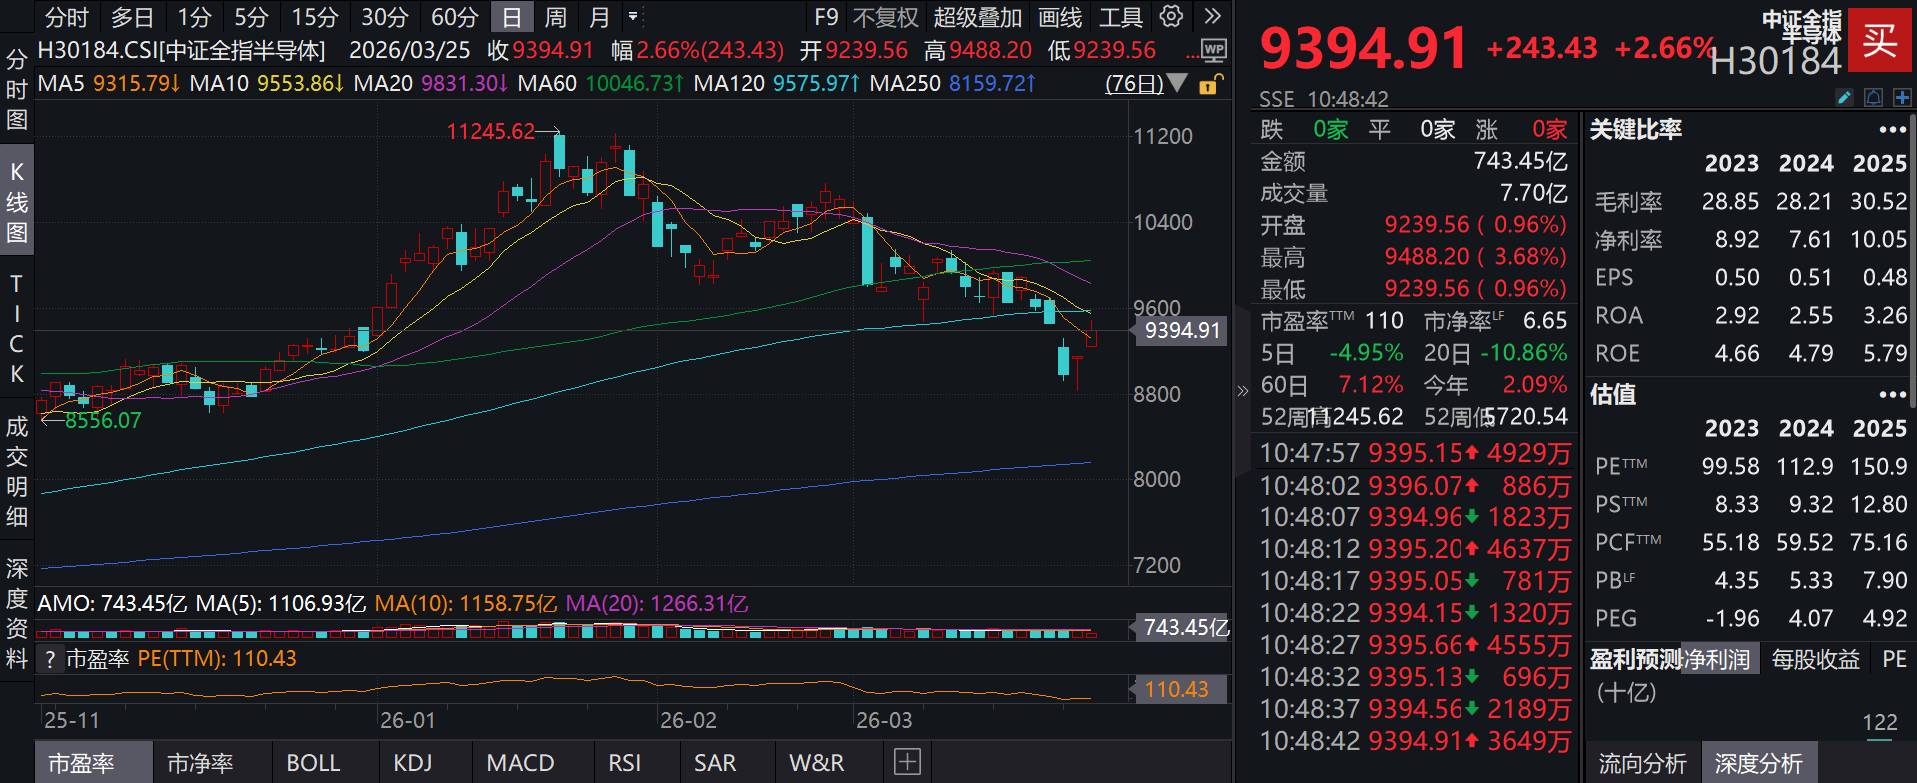The width and height of the screenshot is (1917, 783).
Task: Add index to watchlist with plus icon
Action: [x=1902, y=97]
